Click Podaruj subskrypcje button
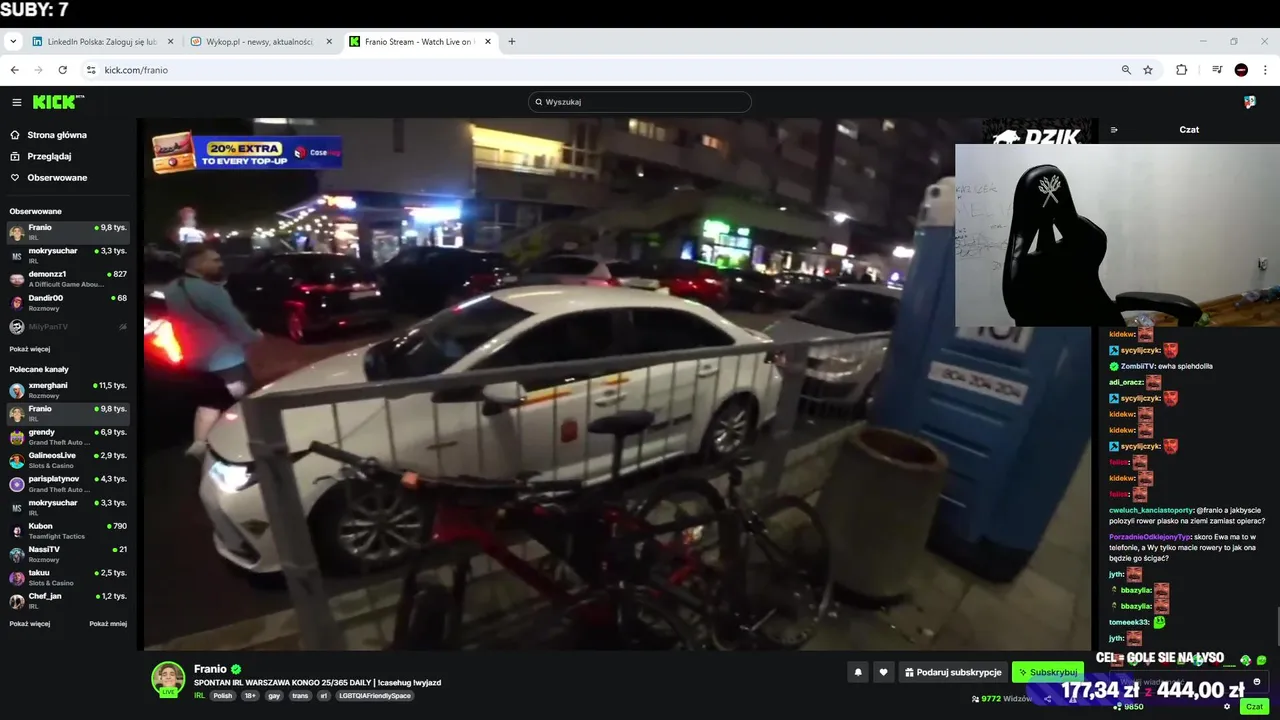This screenshot has height=720, width=1280. point(953,673)
